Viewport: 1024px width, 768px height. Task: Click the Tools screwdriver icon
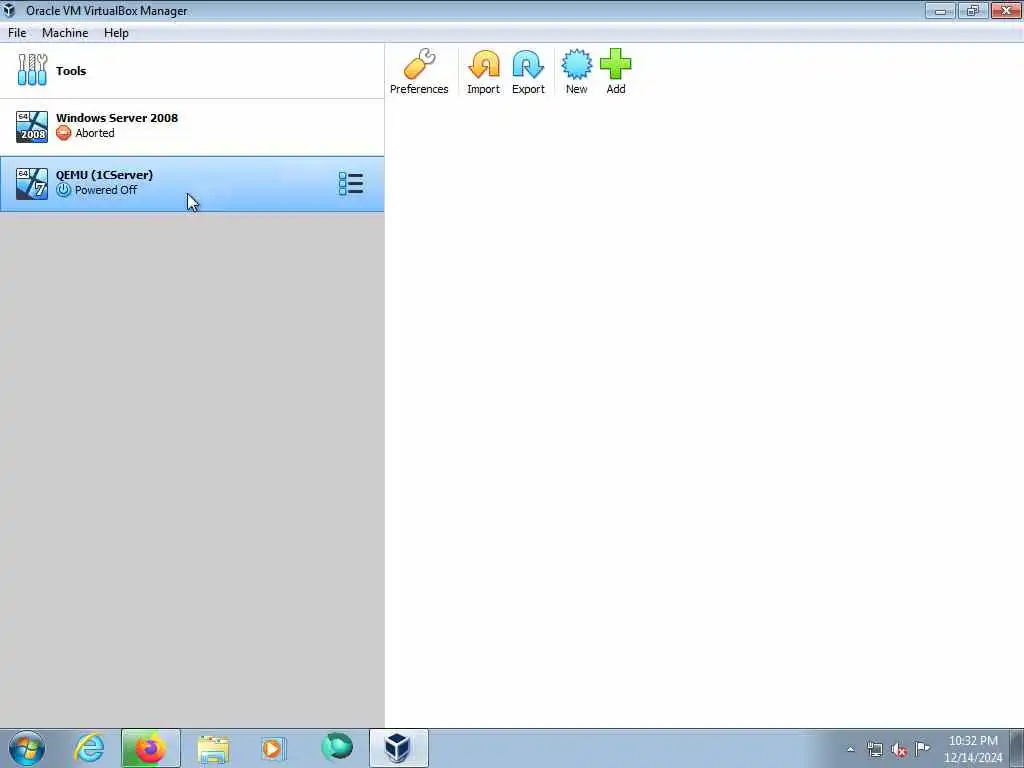(x=32, y=70)
